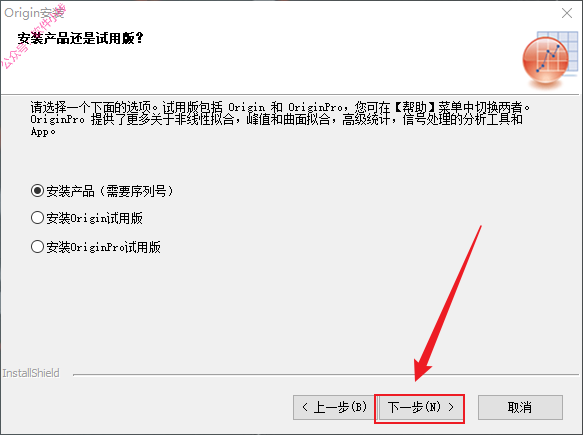Click the Origin安装 window title
Screen dimensions: 583x435
tap(34, 13)
